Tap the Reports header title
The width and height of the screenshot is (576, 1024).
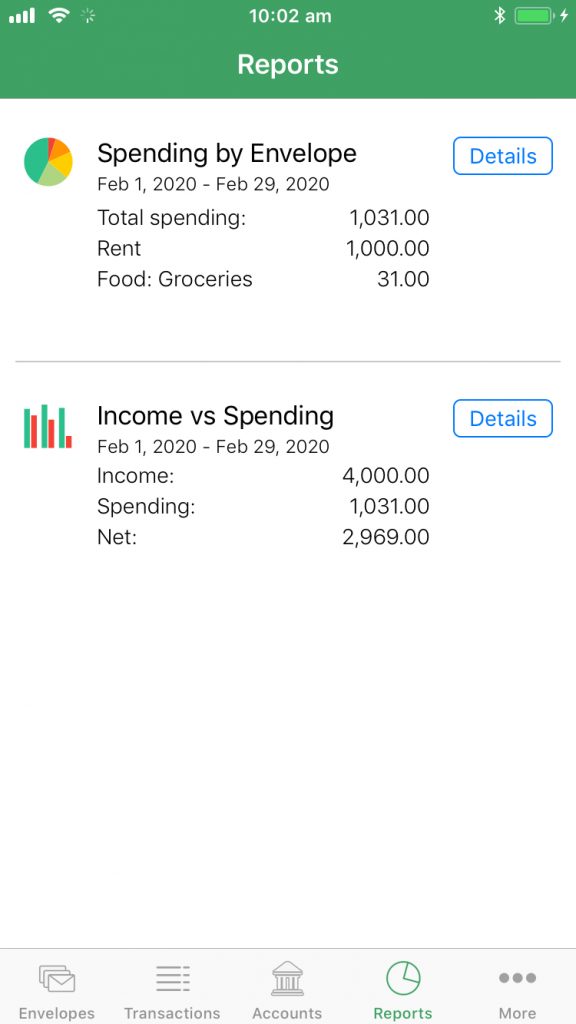tap(288, 65)
